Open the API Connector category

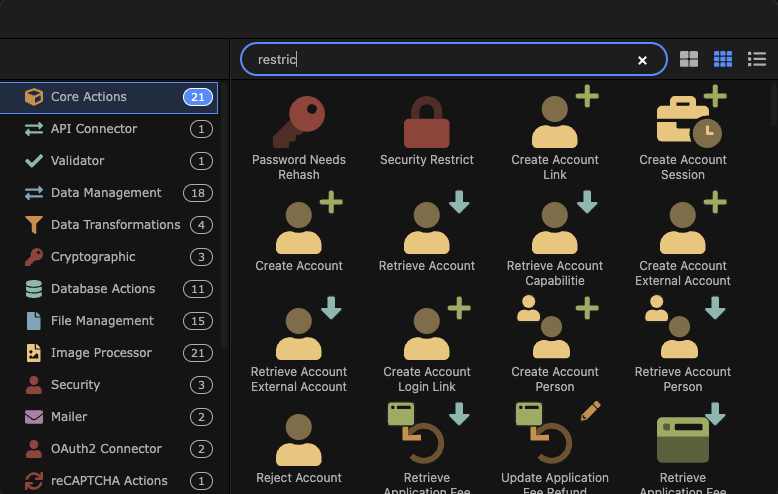pos(94,129)
